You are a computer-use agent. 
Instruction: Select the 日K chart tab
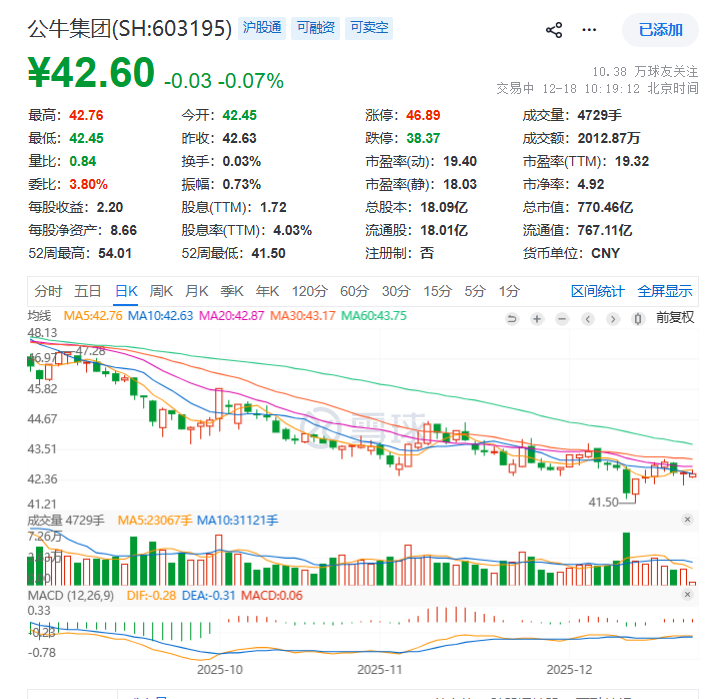click(x=126, y=291)
